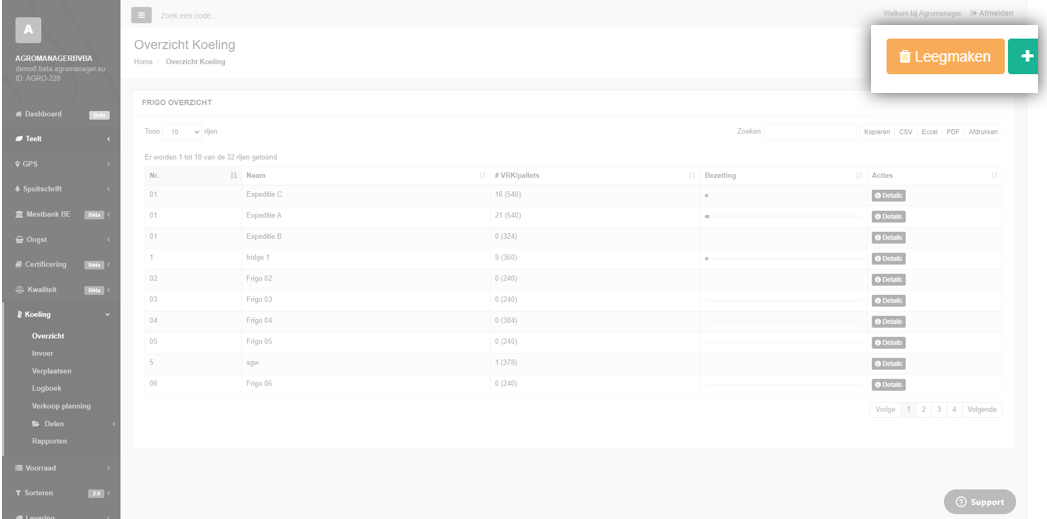The height and width of the screenshot is (519, 1047).
Task: Sort table by # VRK/pallets column
Action: pos(595,176)
